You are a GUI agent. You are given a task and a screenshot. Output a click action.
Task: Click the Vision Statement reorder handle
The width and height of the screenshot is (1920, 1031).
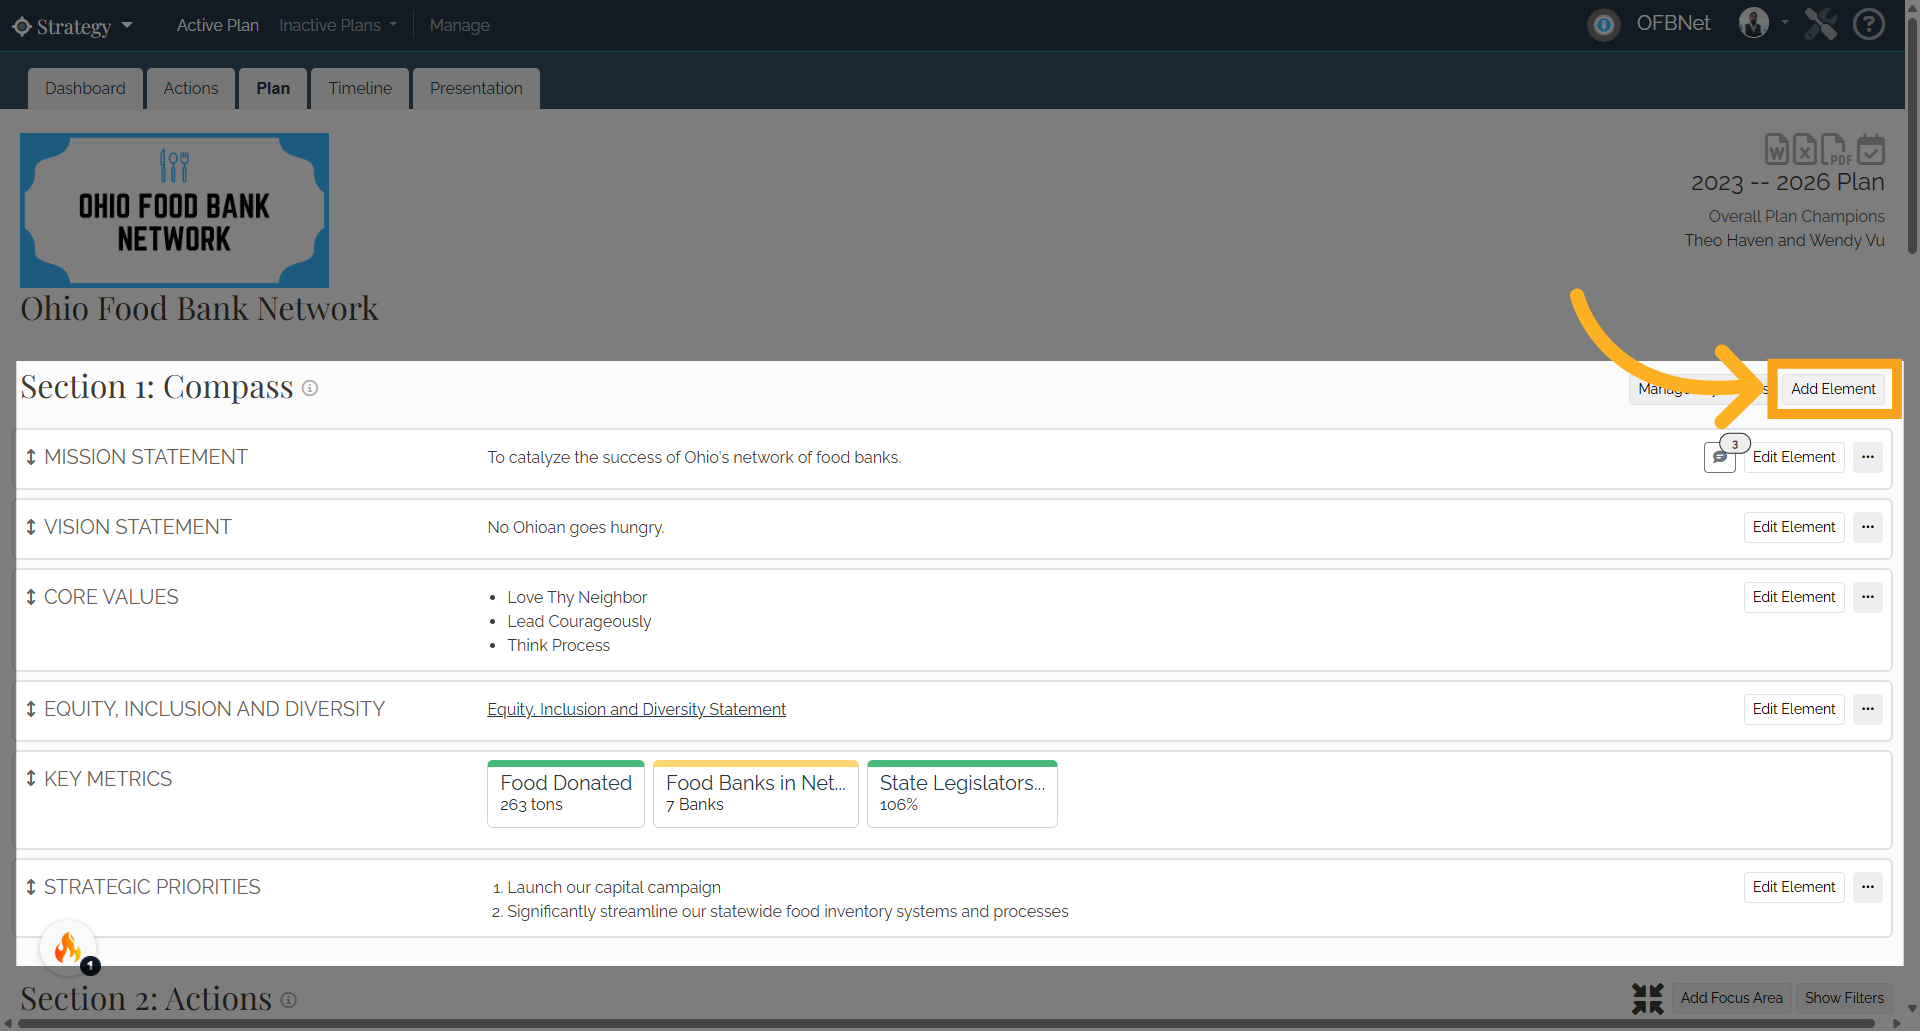tap(31, 527)
